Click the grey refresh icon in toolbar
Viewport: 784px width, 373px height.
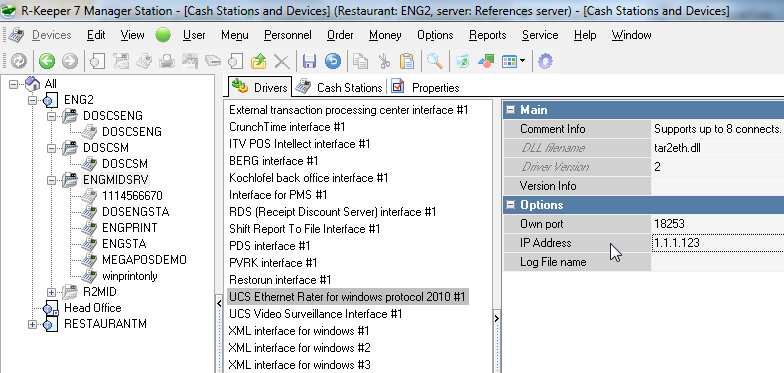click(18, 61)
